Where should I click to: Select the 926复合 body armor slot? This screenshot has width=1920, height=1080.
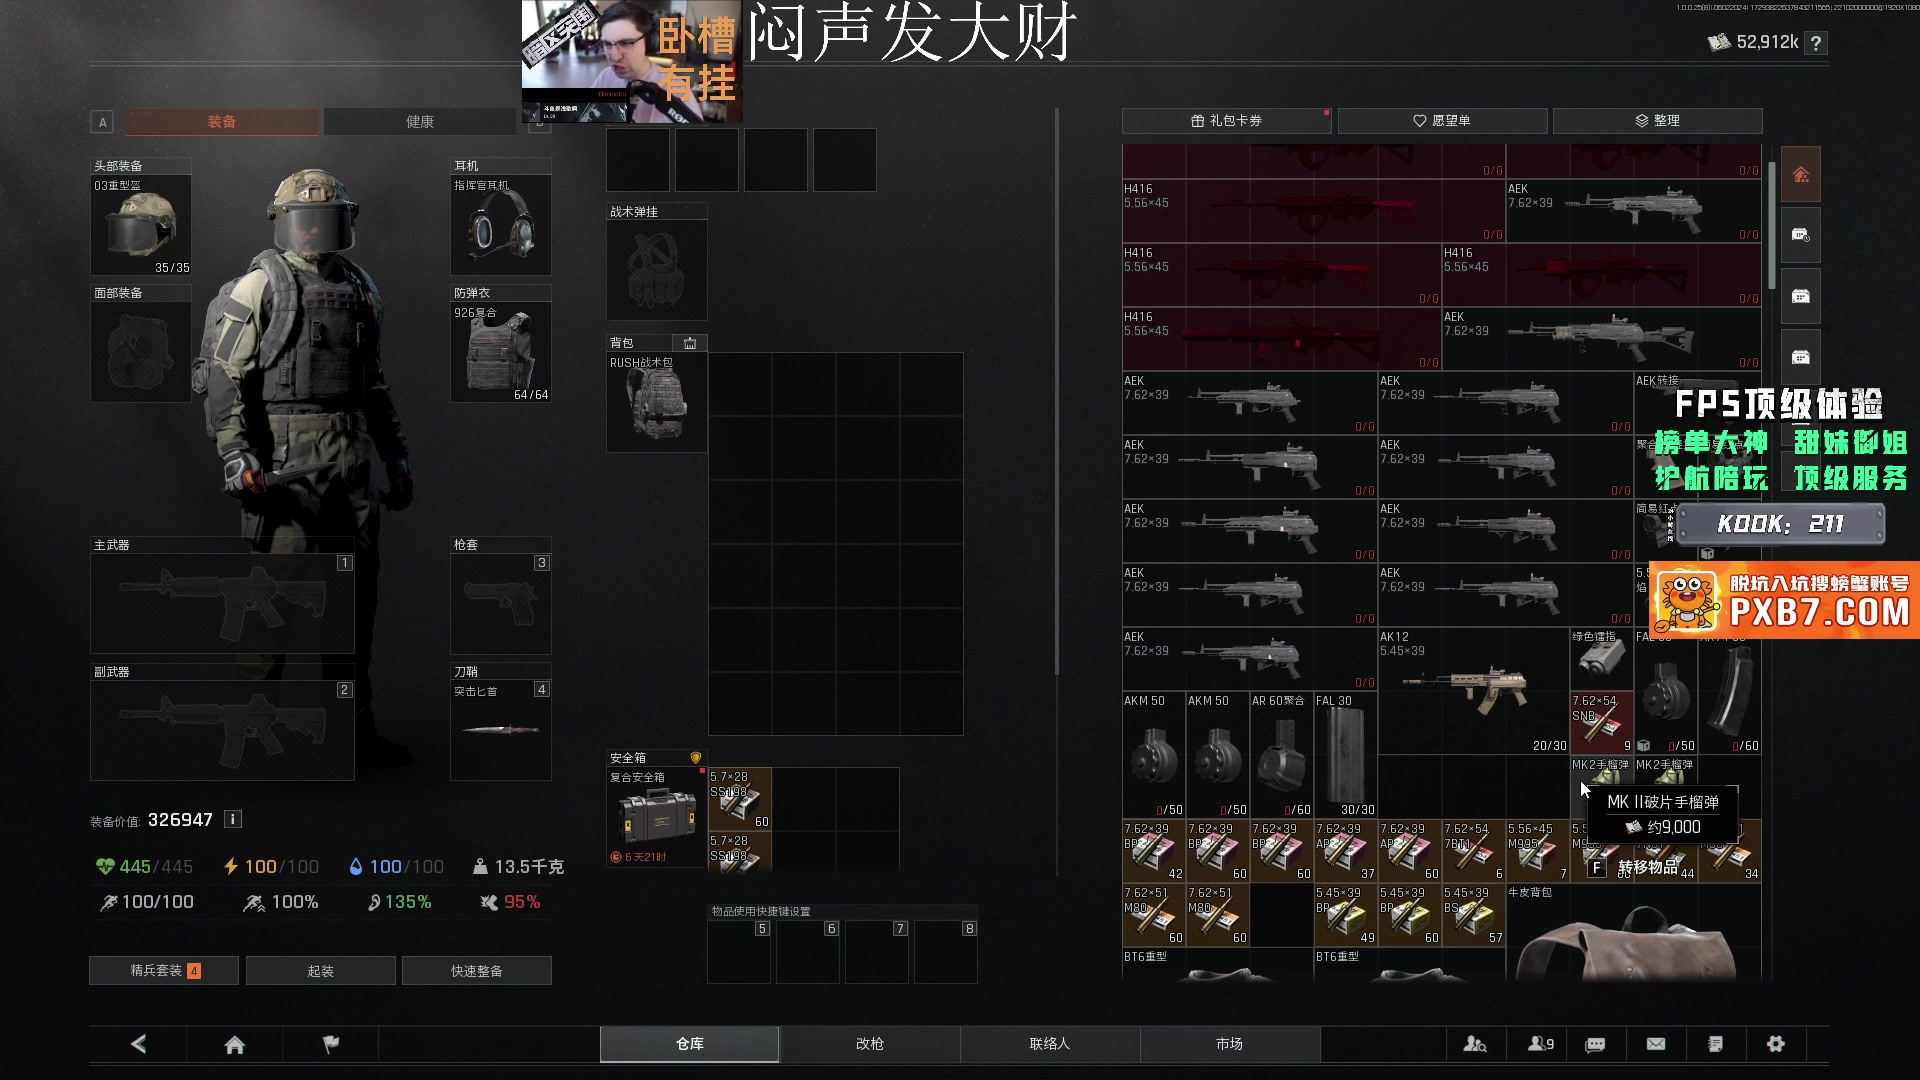coord(501,352)
